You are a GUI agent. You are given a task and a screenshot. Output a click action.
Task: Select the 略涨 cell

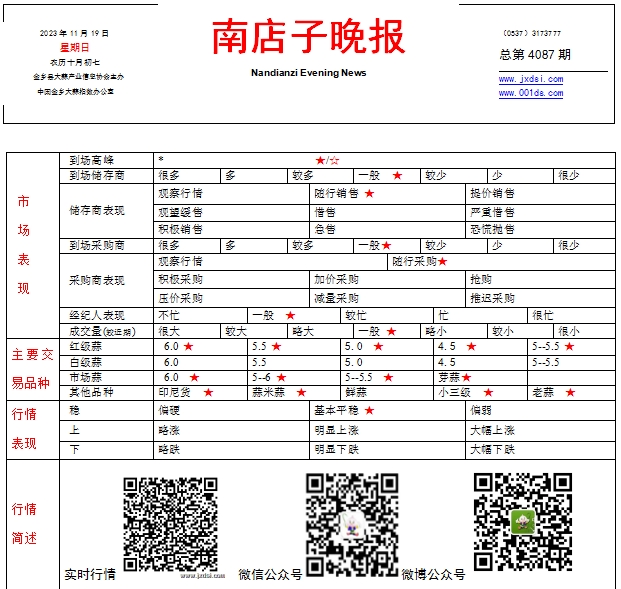(x=231, y=431)
